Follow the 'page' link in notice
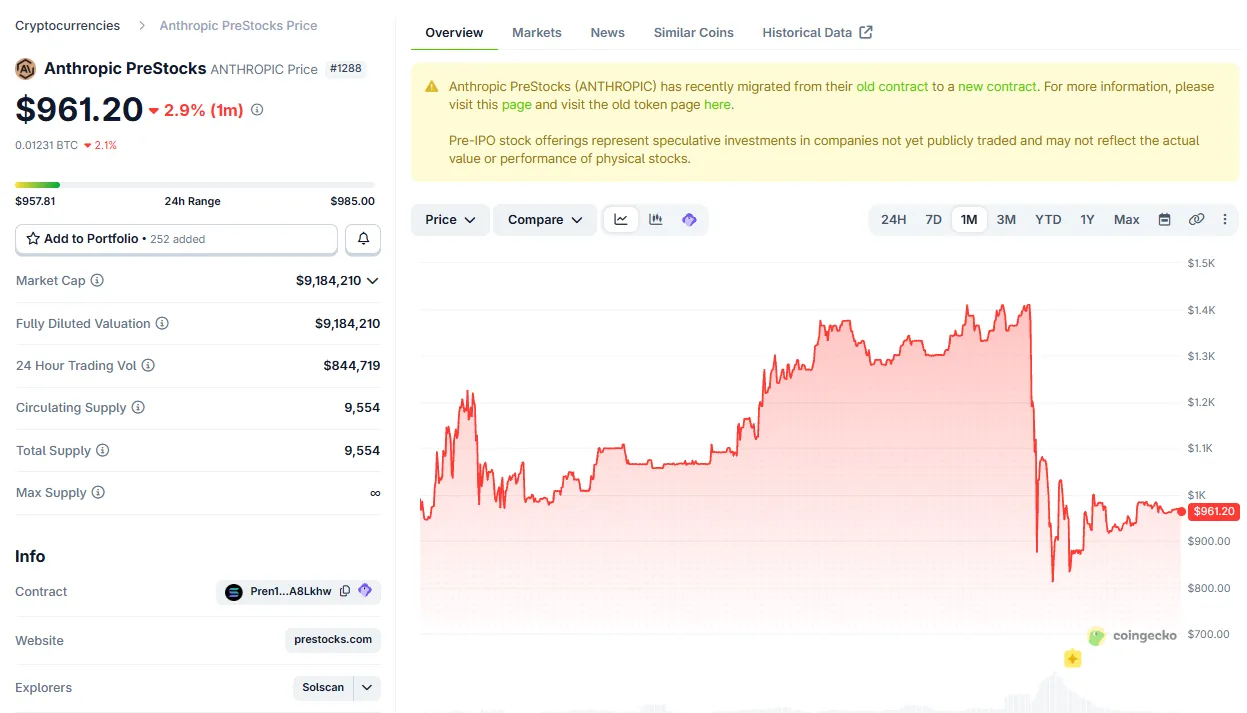1247x713 pixels. (x=517, y=105)
